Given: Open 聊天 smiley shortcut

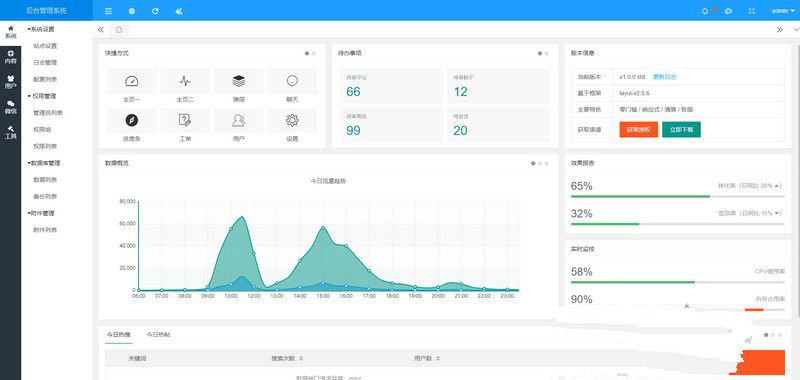Looking at the screenshot, I should click(292, 87).
